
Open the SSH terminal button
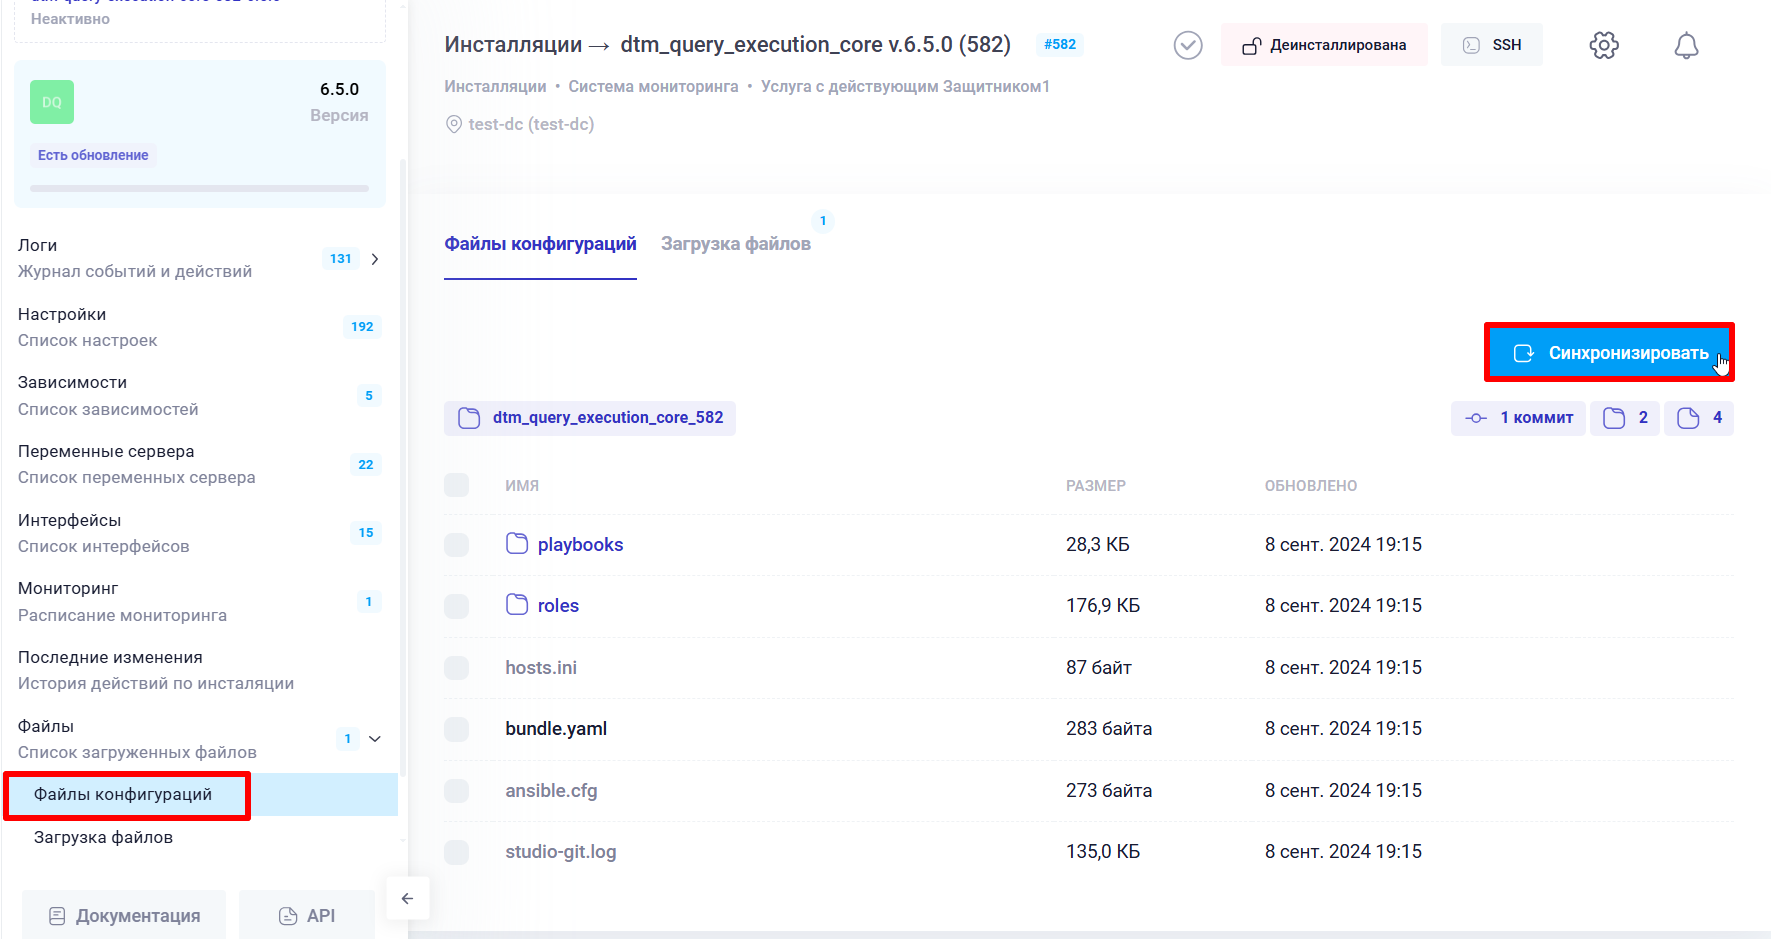tap(1491, 45)
